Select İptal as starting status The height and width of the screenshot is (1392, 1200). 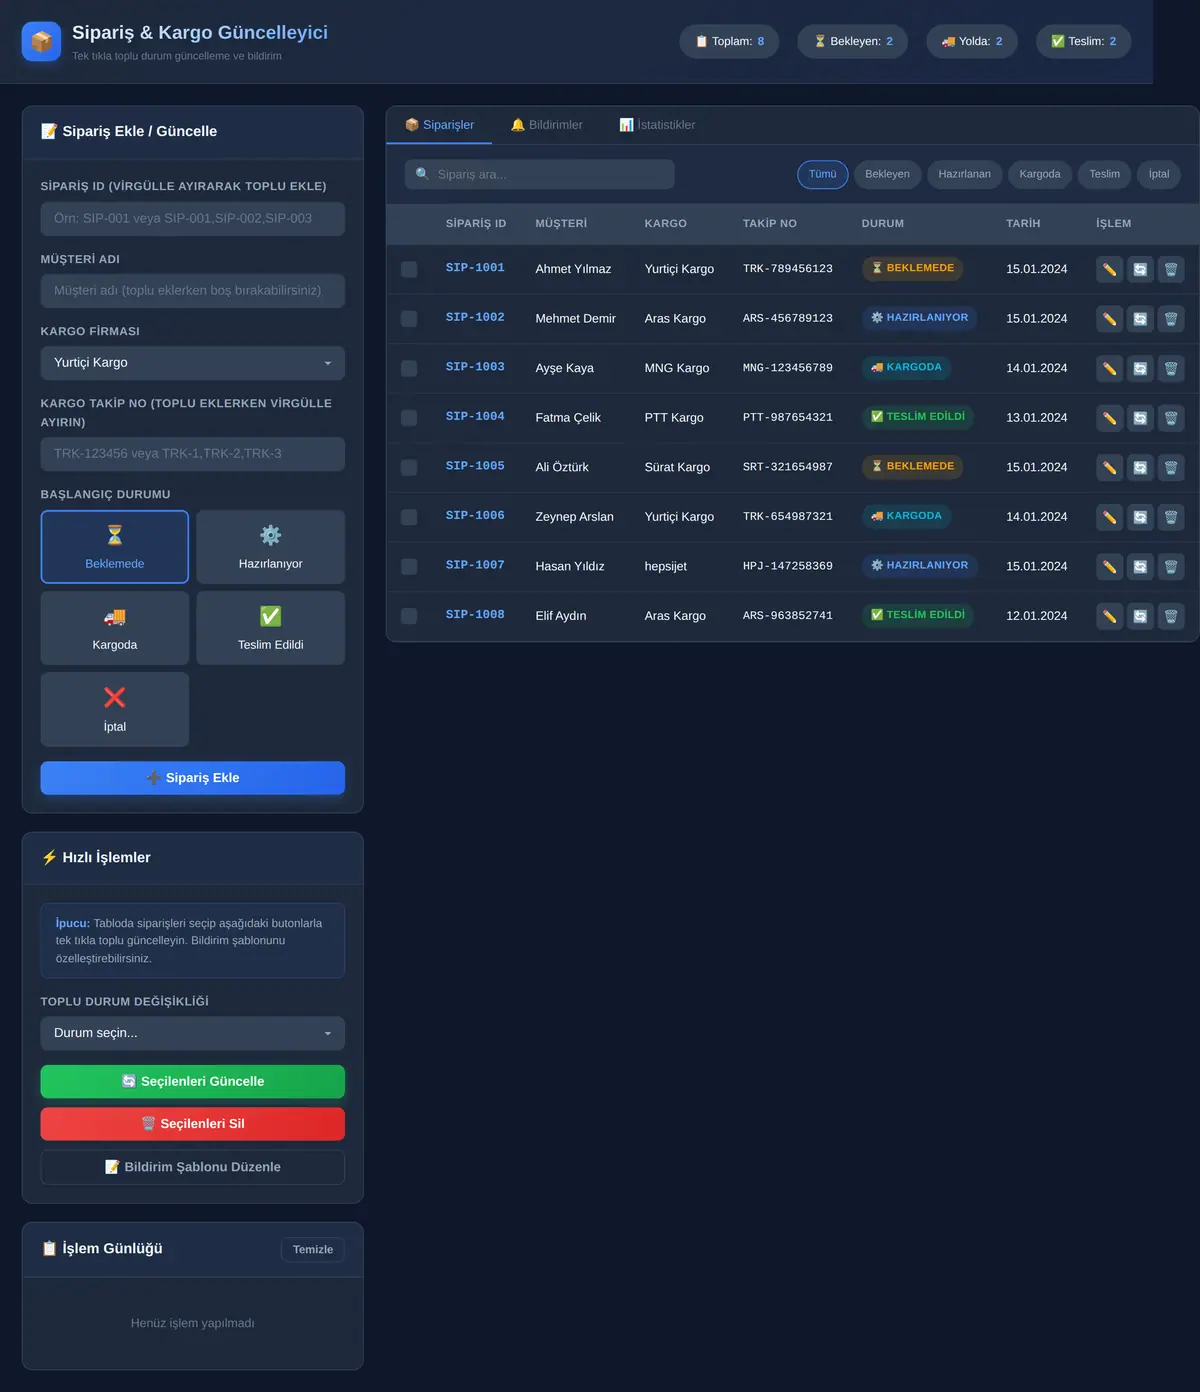(115, 710)
